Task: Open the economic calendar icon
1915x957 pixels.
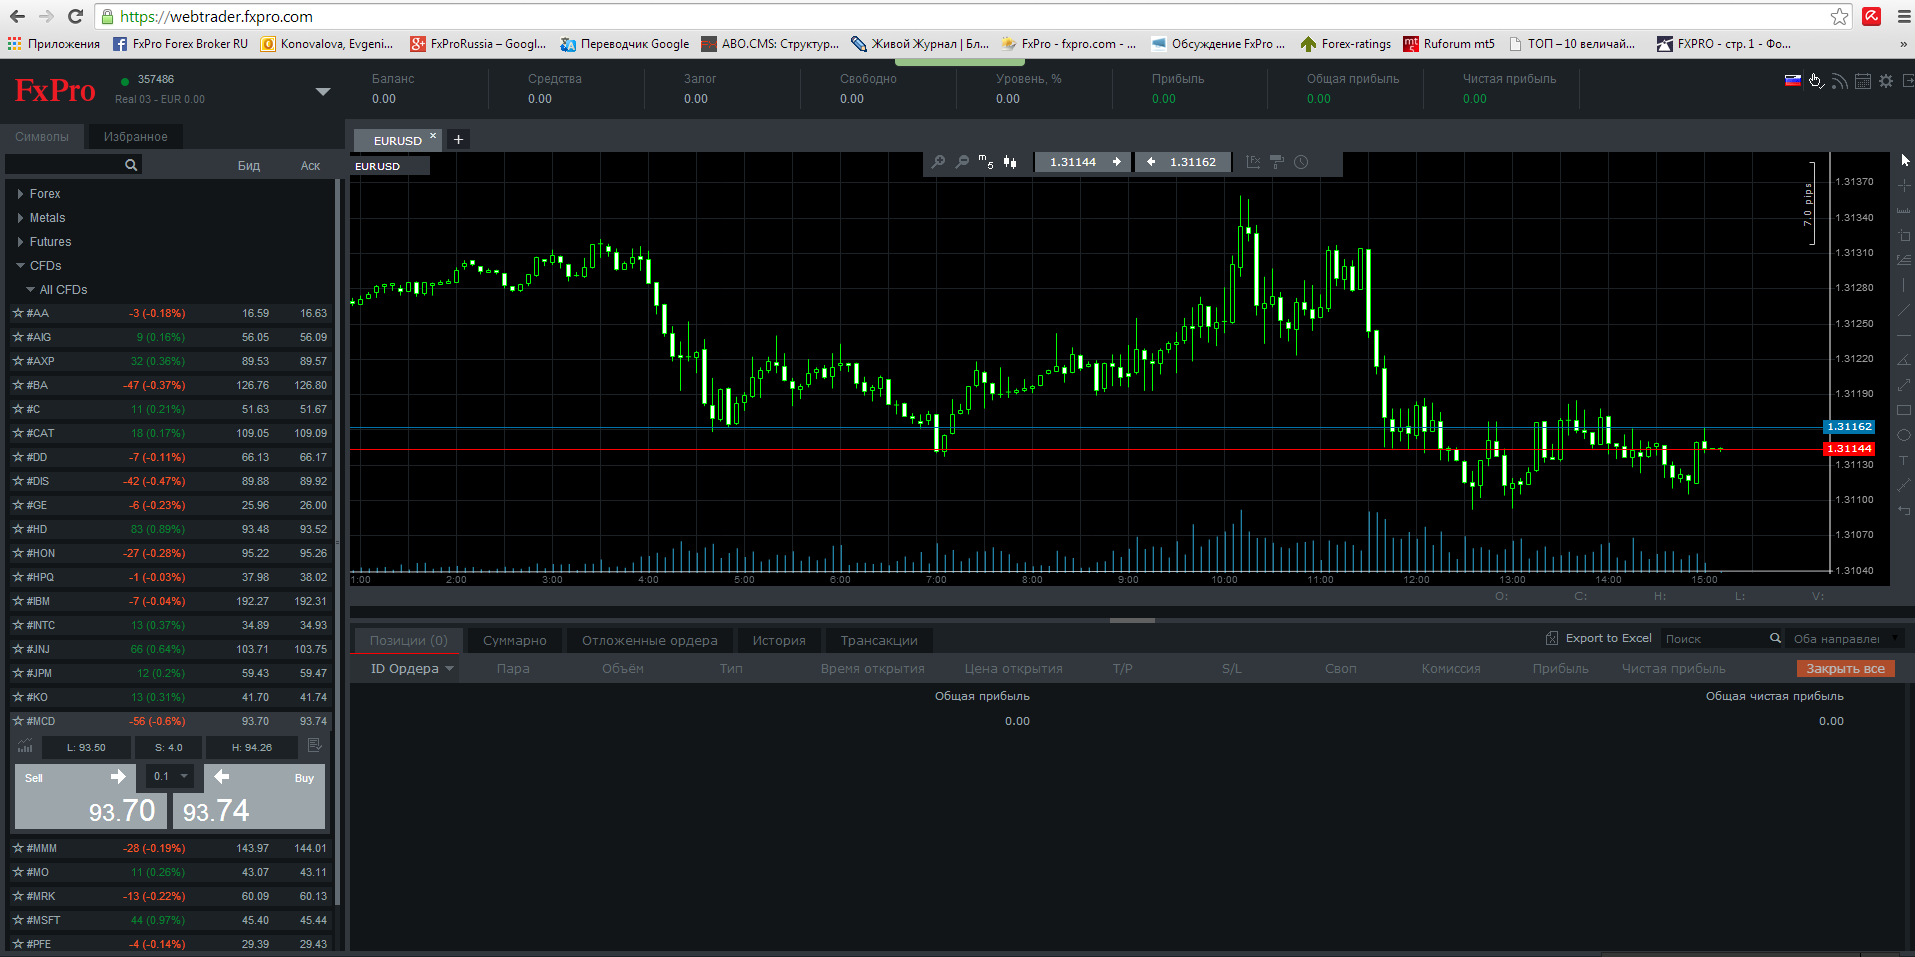Action: [1862, 82]
